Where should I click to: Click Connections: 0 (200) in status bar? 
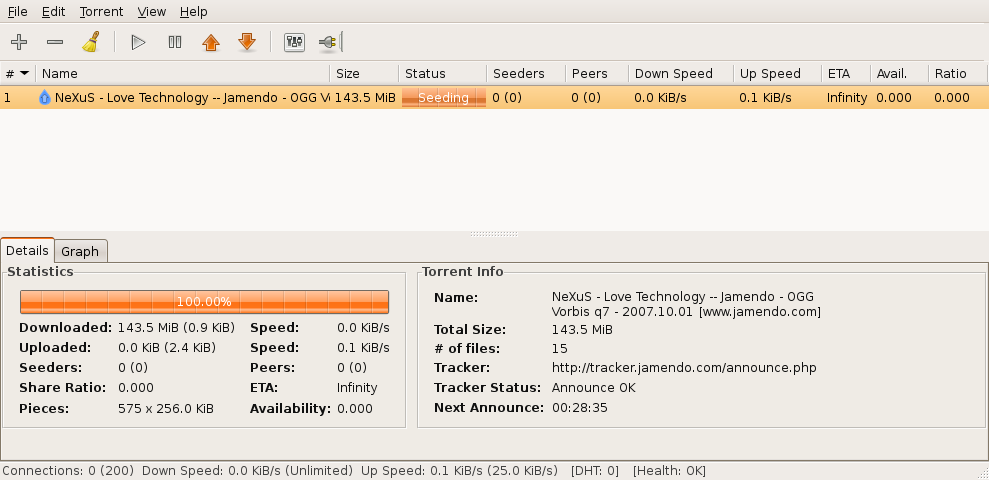(68, 471)
